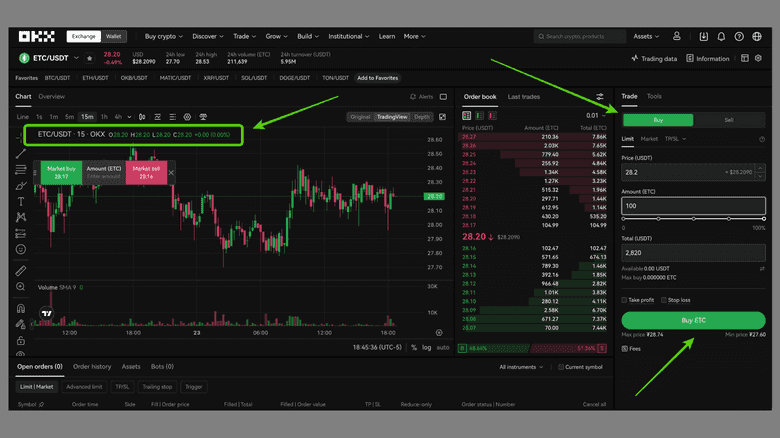This screenshot has width=780, height=438.
Task: Open the order book filter settings icon
Action: click(600, 97)
